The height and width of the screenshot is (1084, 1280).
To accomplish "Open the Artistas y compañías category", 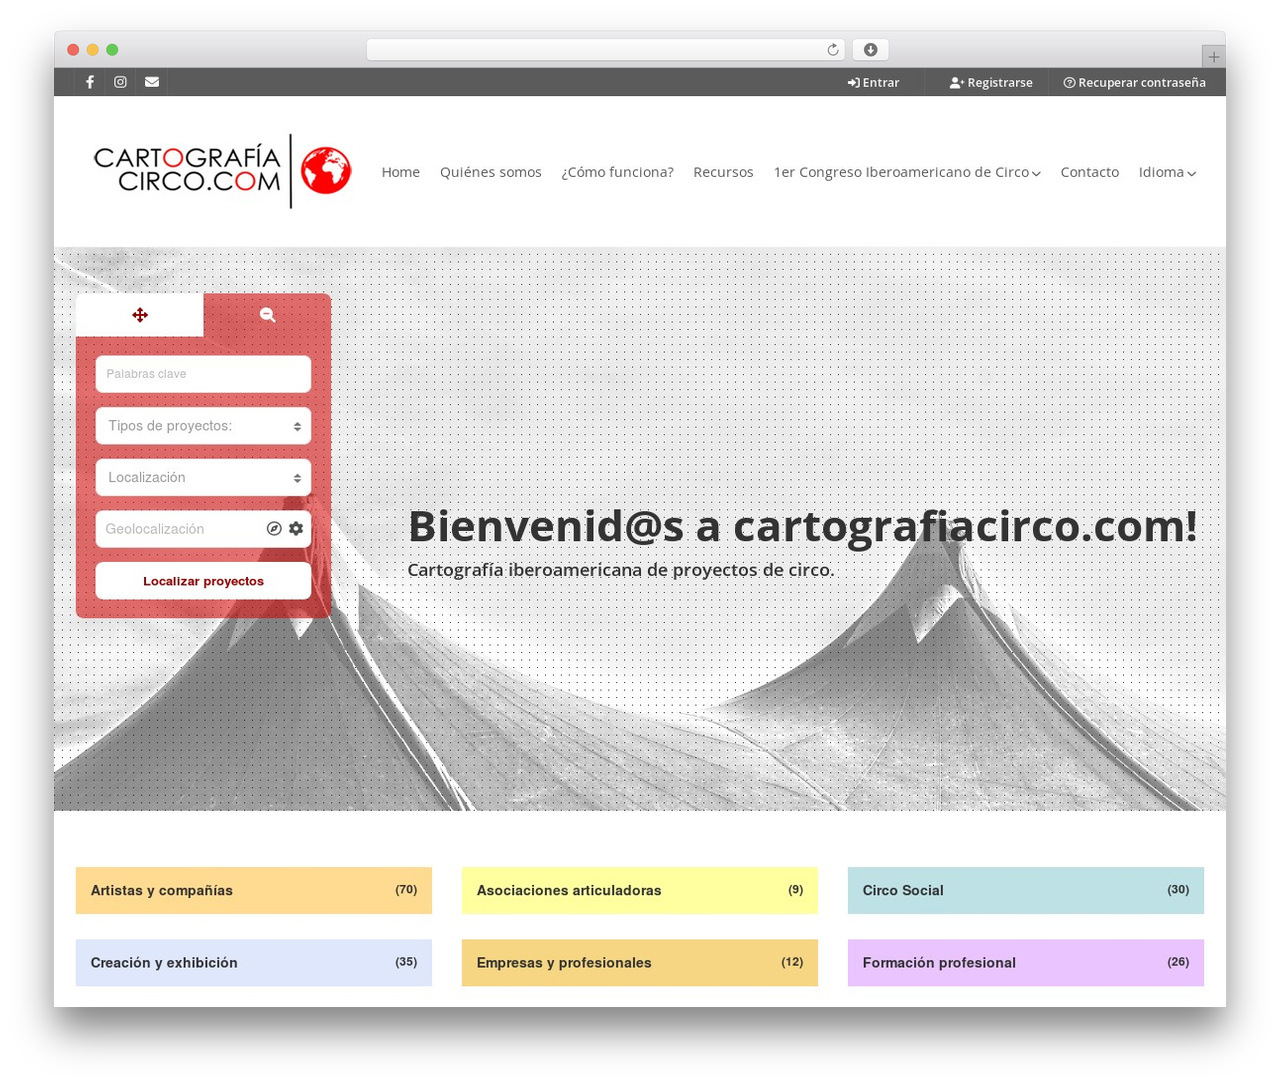I will point(254,890).
